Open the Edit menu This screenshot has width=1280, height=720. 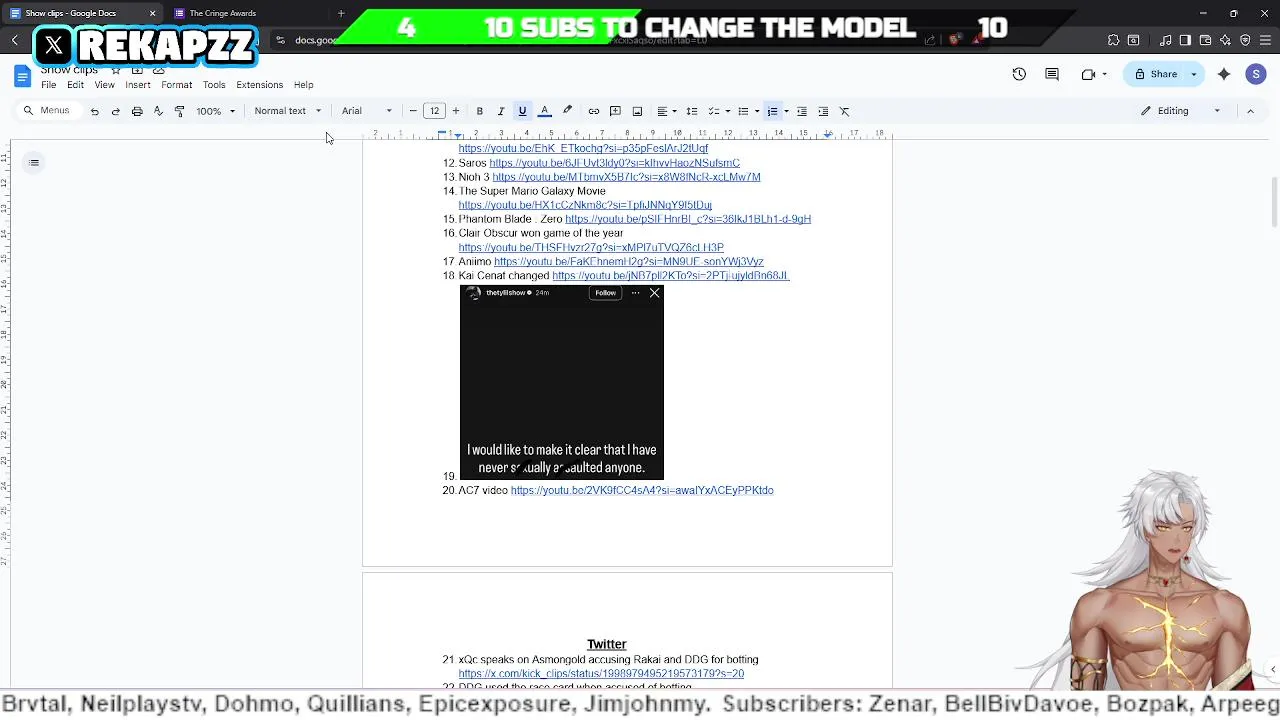(75, 85)
